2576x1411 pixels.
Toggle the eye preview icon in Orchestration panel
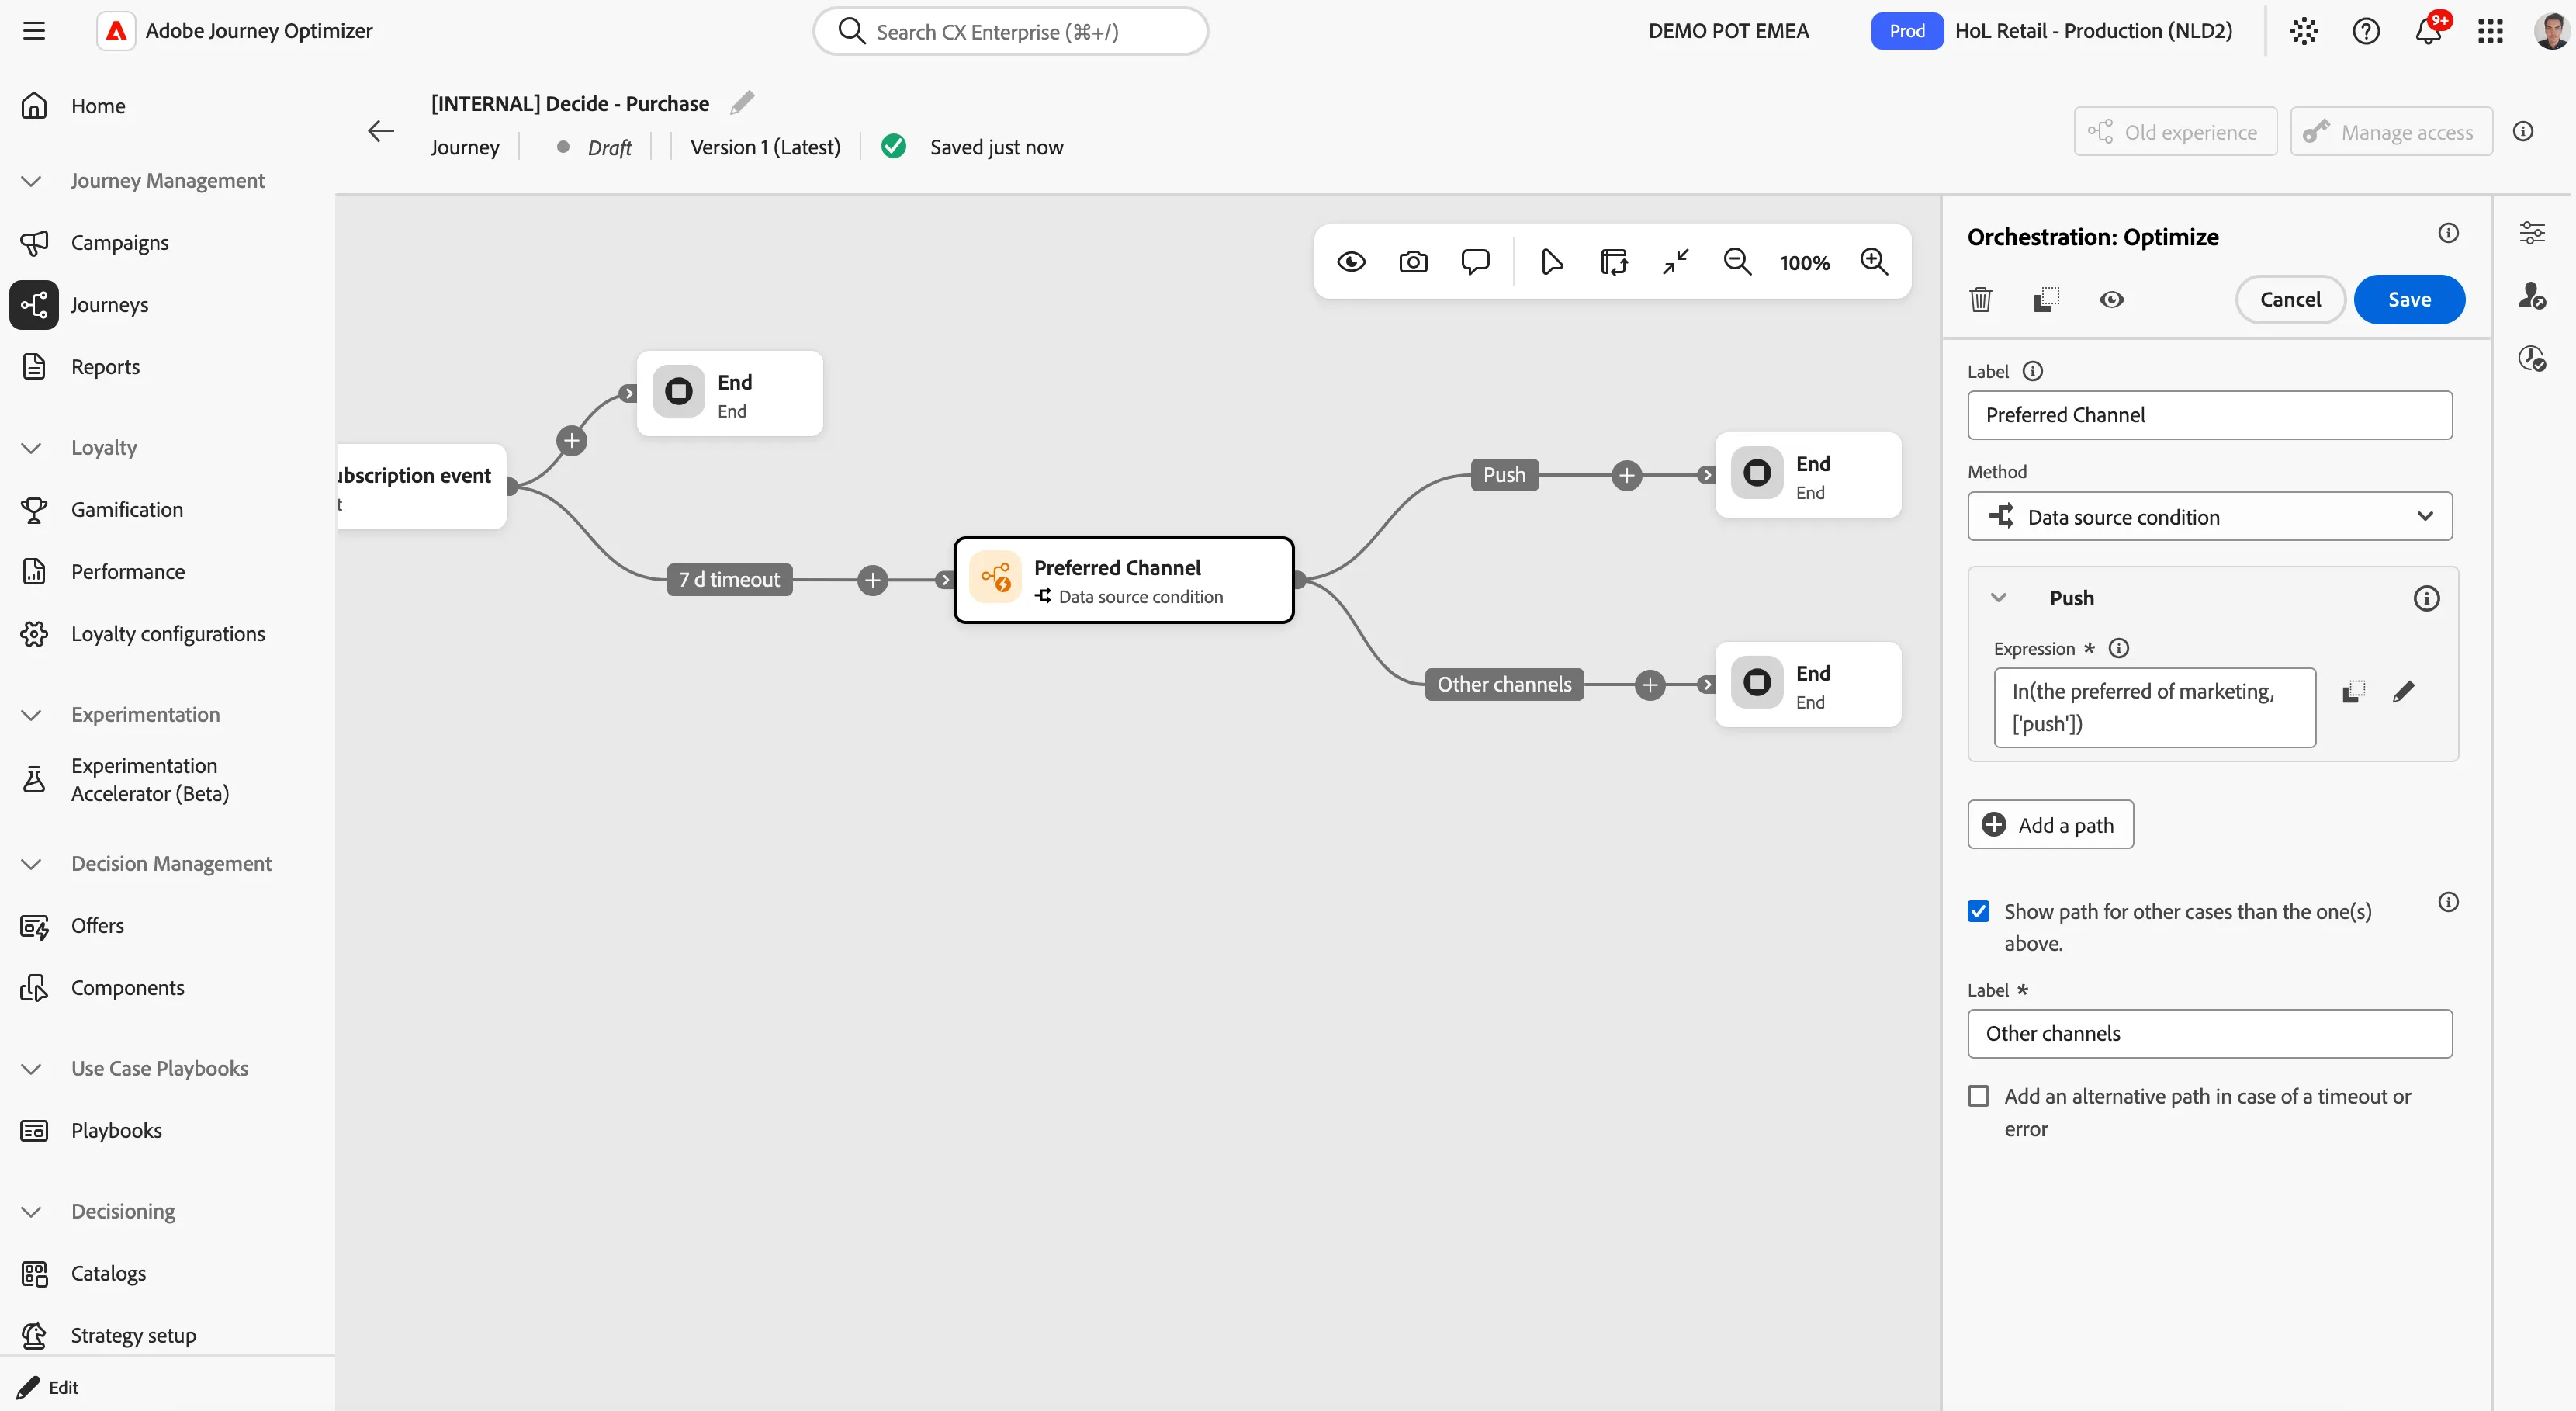tap(2111, 299)
